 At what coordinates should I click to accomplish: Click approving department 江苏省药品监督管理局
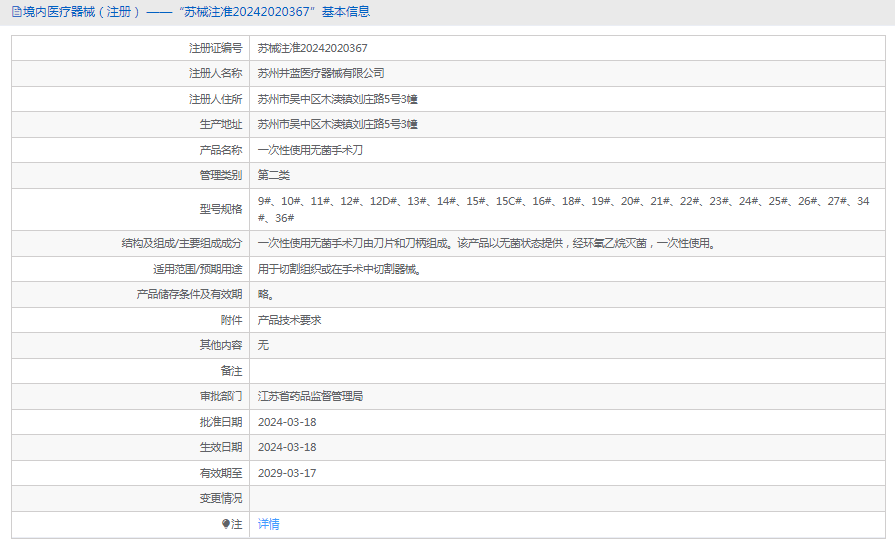point(310,395)
